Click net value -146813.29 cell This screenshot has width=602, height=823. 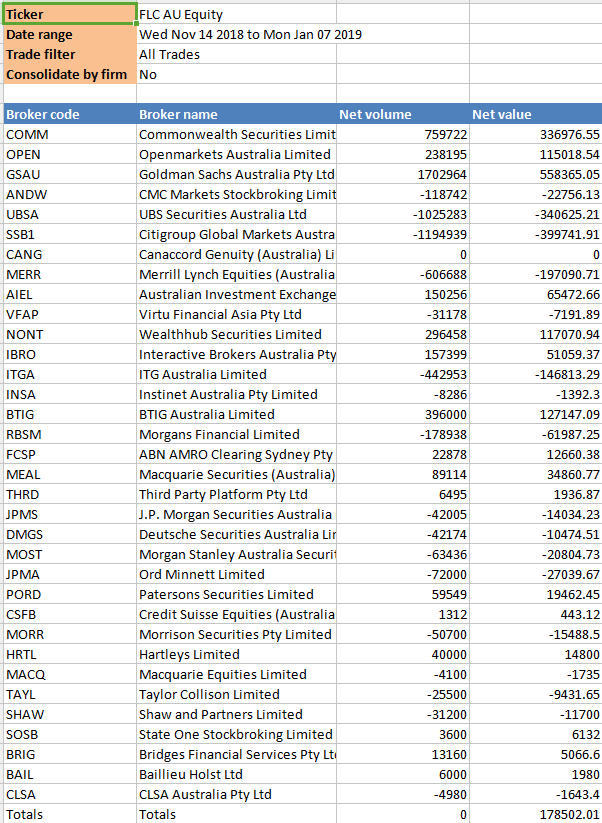click(x=536, y=374)
